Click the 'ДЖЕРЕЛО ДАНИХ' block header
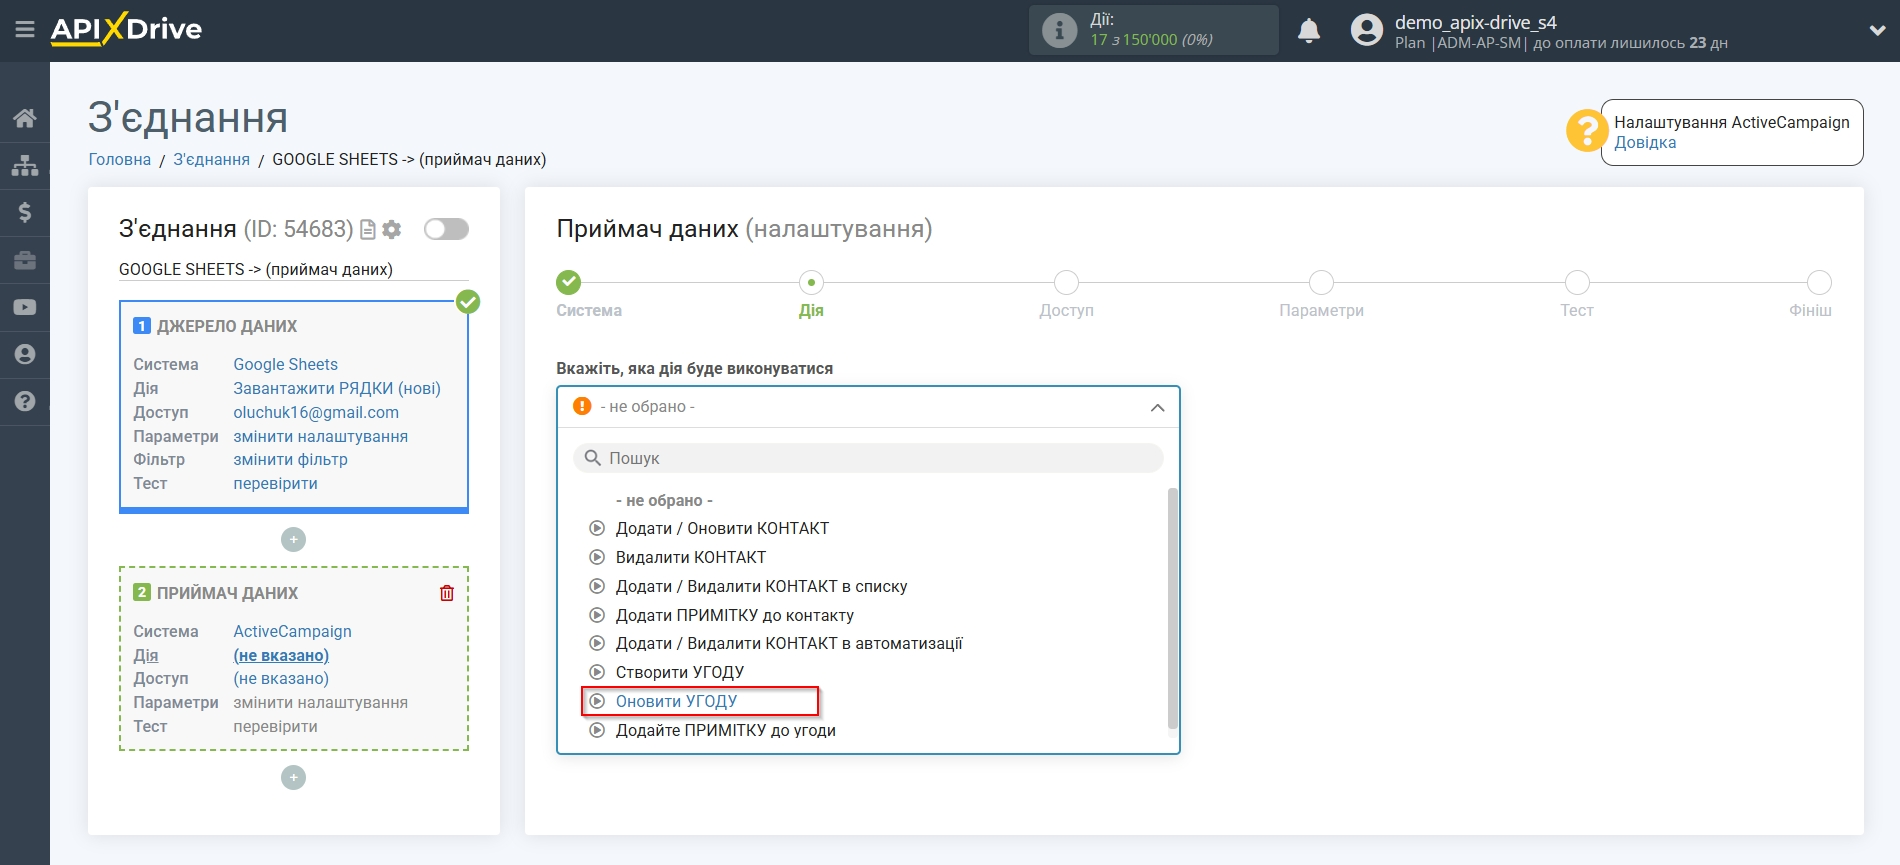 (x=227, y=326)
